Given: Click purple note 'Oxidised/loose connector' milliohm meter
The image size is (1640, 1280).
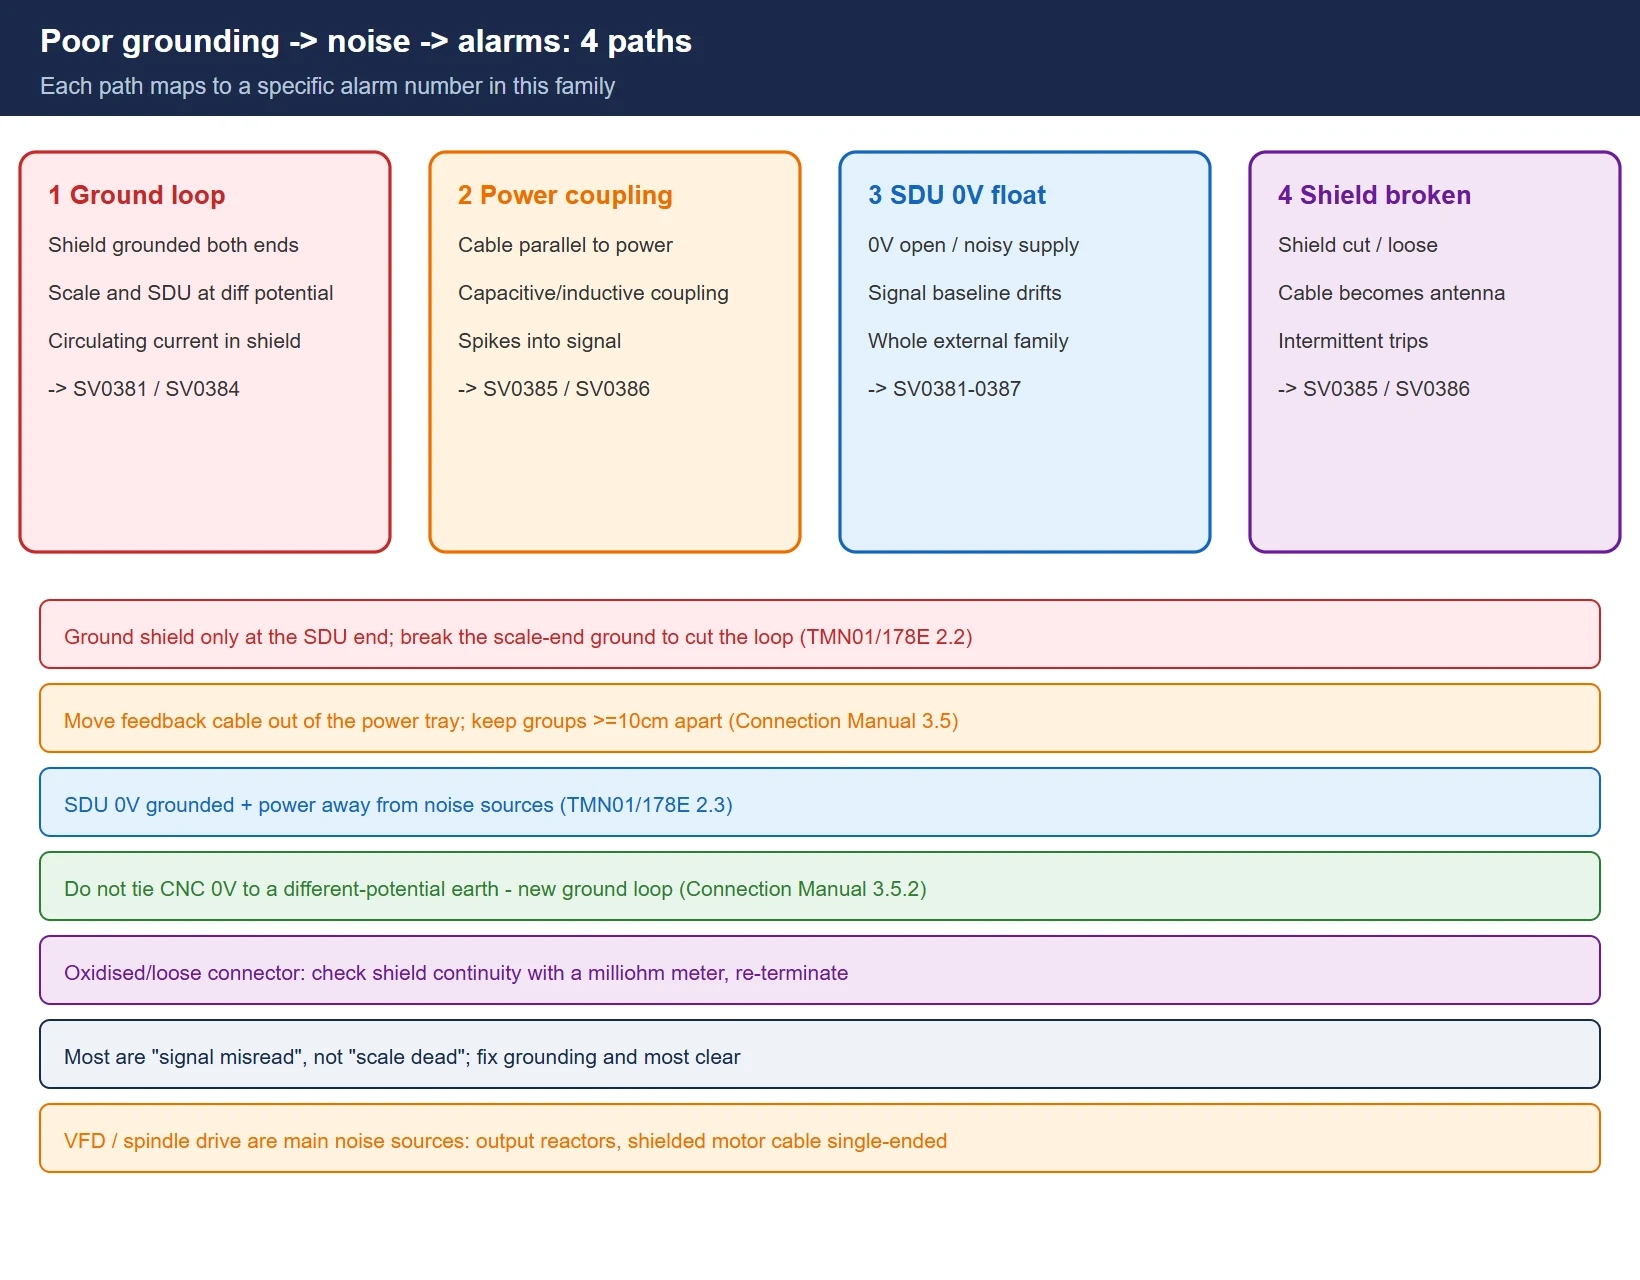Looking at the screenshot, I should (820, 971).
